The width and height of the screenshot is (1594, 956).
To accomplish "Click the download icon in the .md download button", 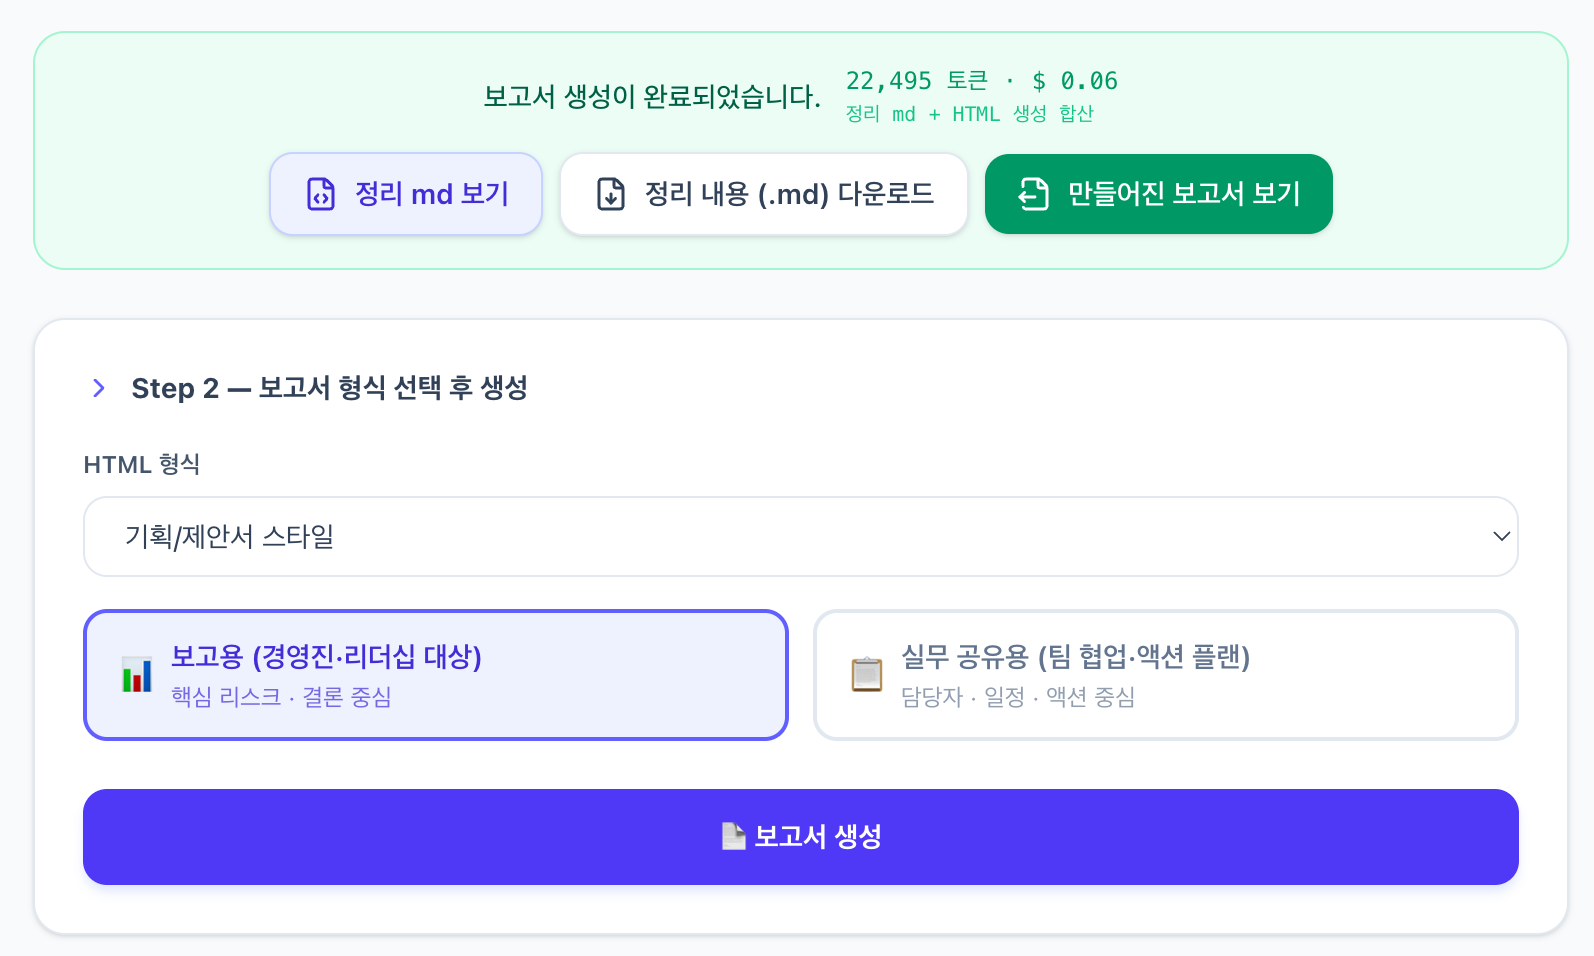I will point(610,193).
